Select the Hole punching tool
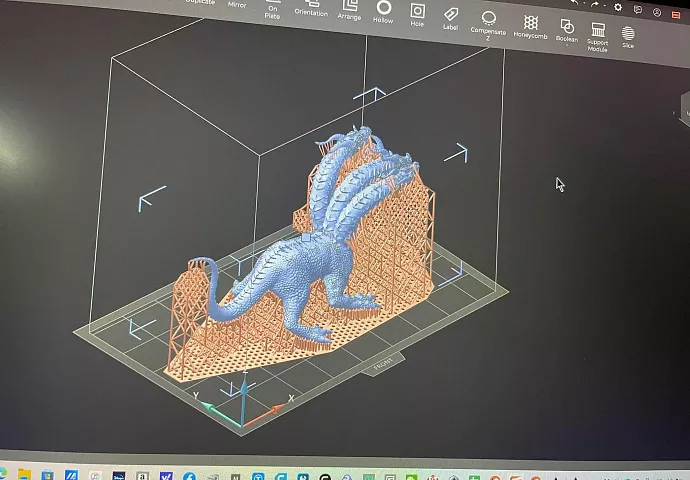 (417, 15)
